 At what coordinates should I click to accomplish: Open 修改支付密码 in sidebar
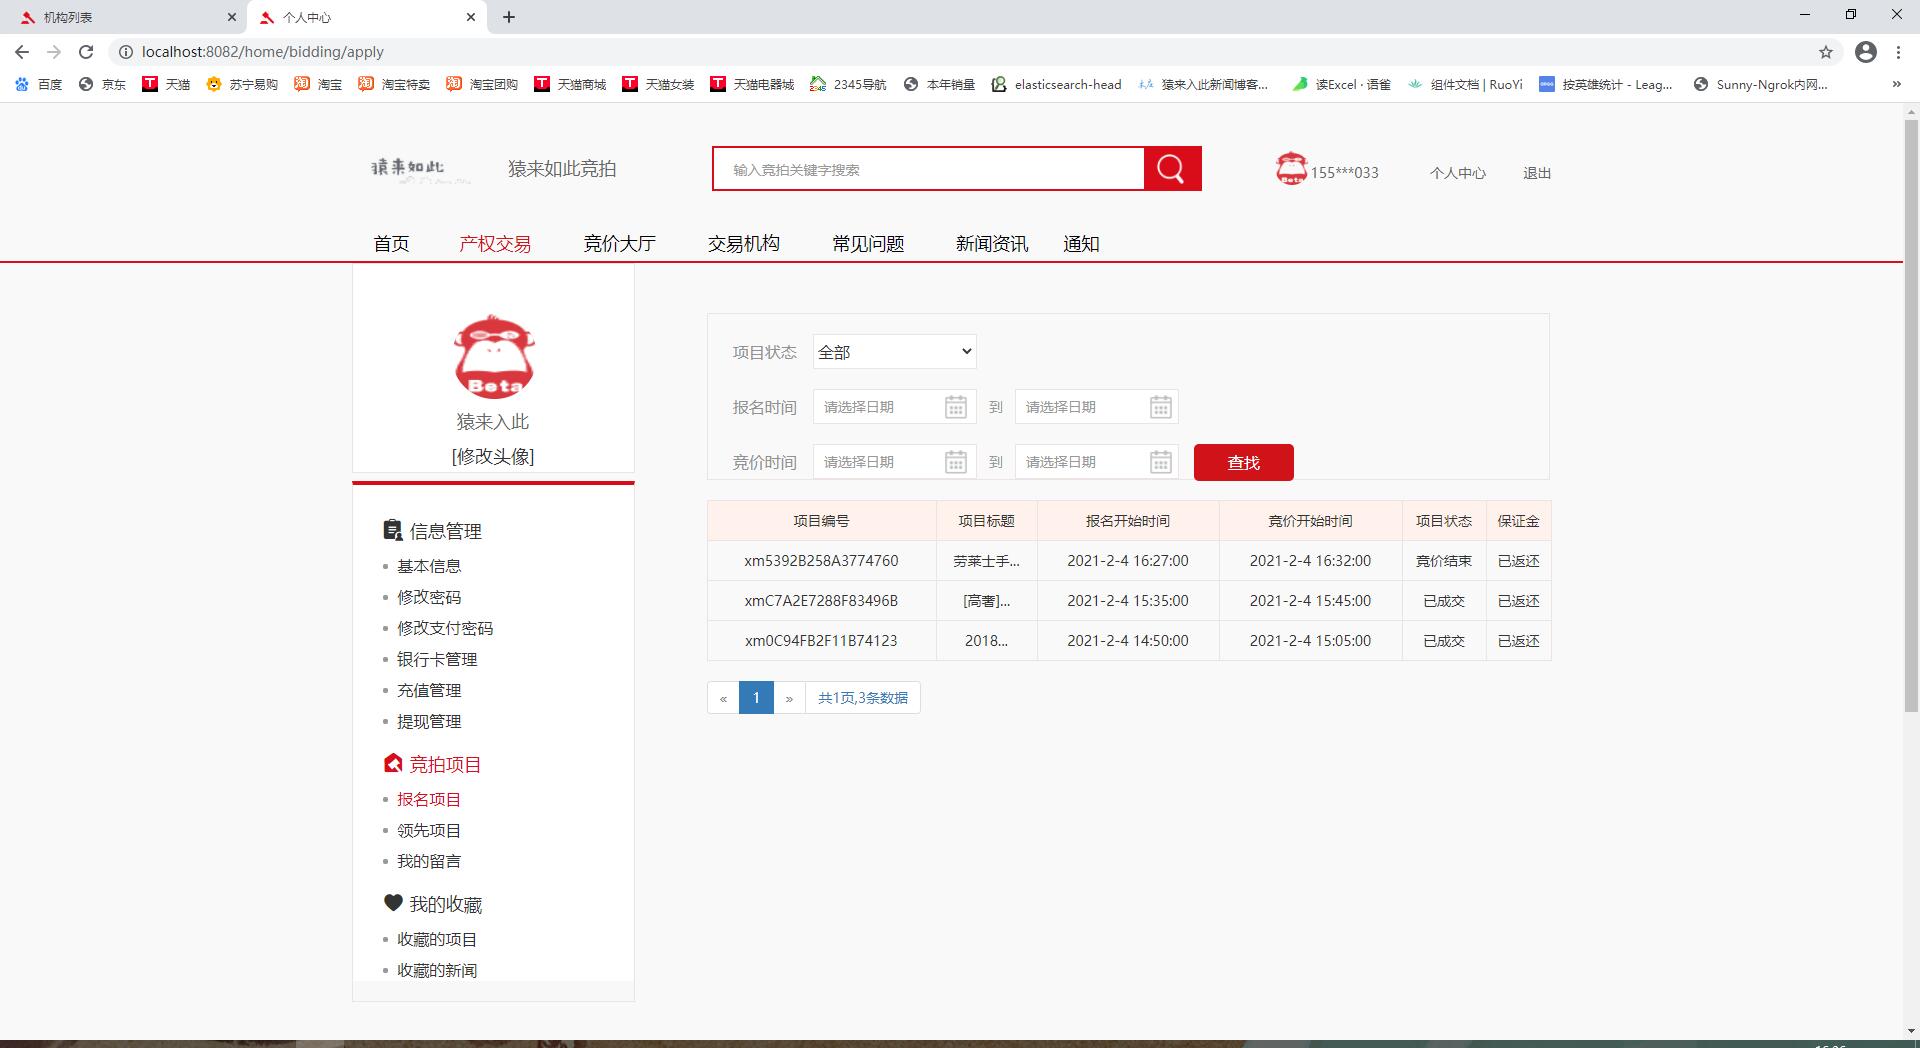pos(445,628)
